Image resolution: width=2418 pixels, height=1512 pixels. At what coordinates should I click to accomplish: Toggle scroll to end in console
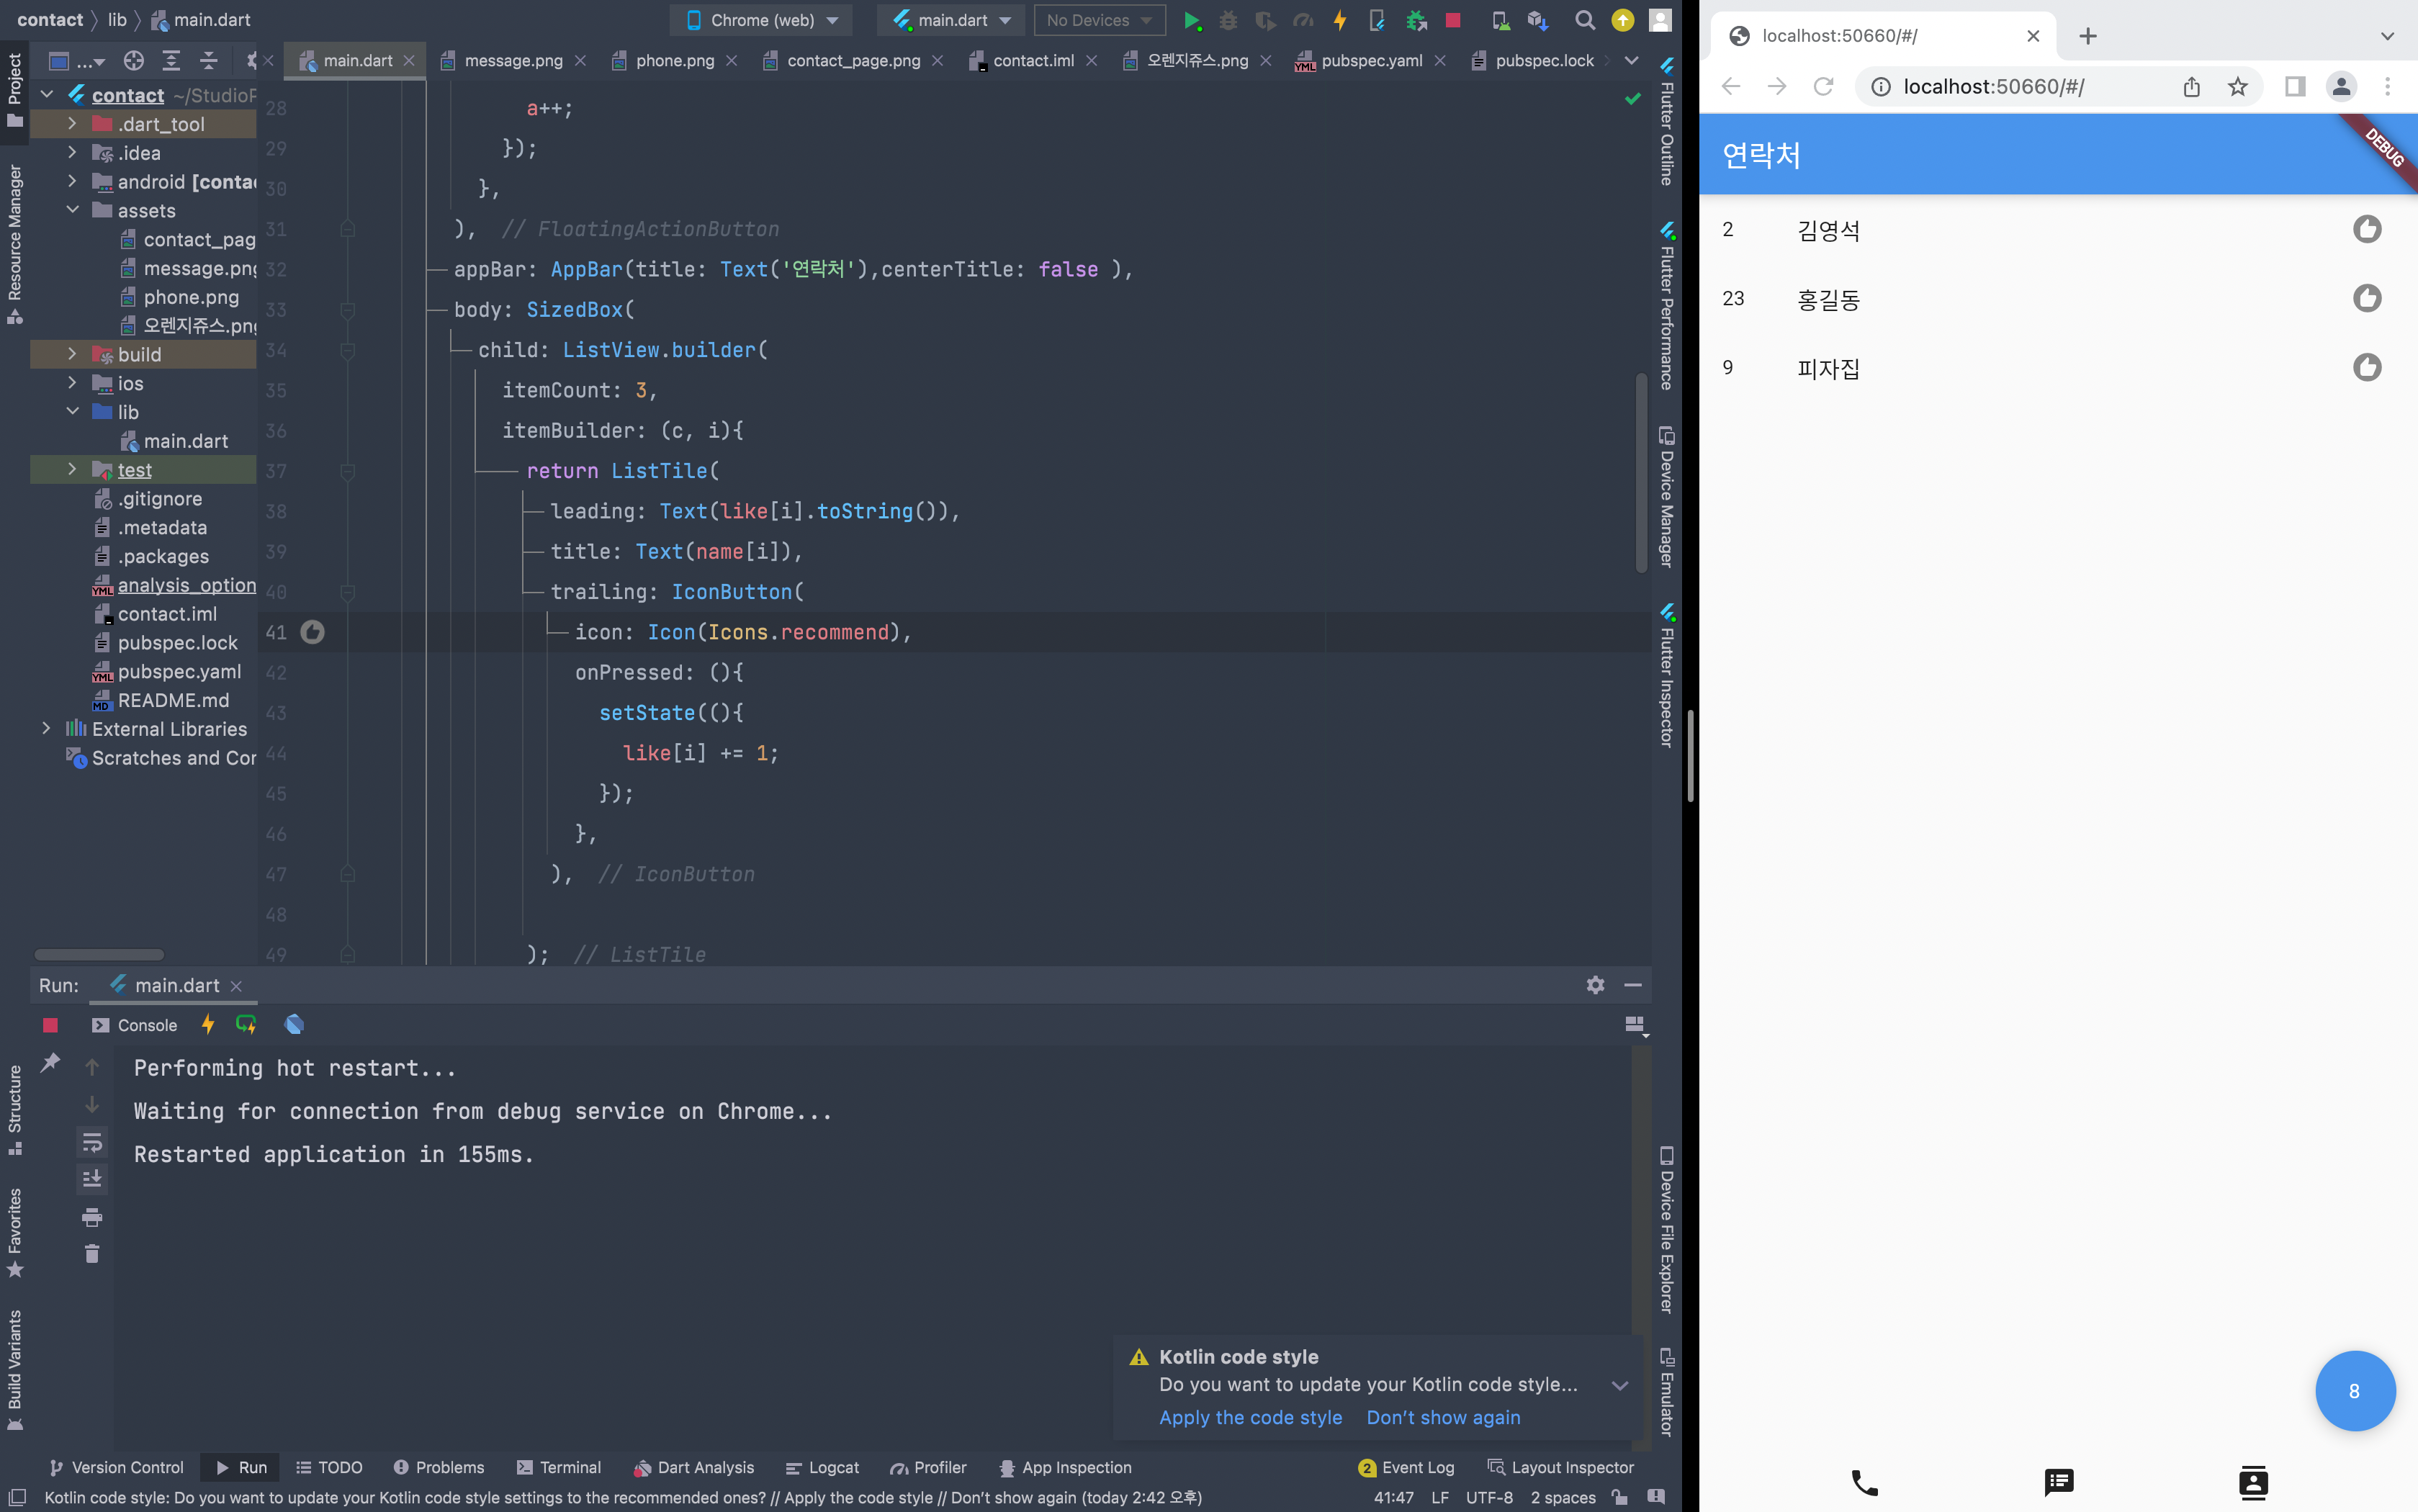pyautogui.click(x=92, y=1179)
